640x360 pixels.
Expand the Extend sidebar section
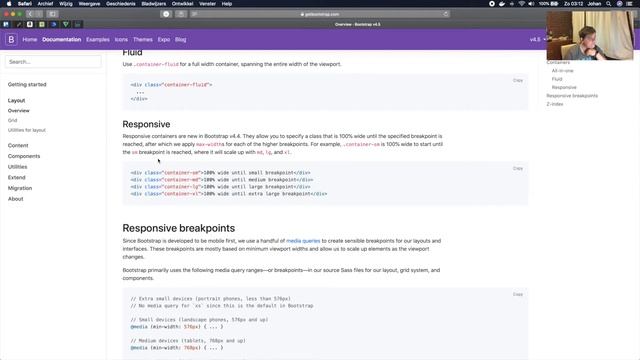tap(16, 177)
